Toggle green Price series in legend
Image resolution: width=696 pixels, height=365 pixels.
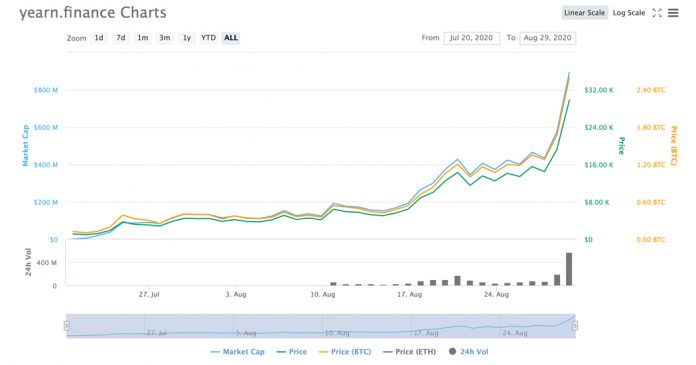pos(292,352)
